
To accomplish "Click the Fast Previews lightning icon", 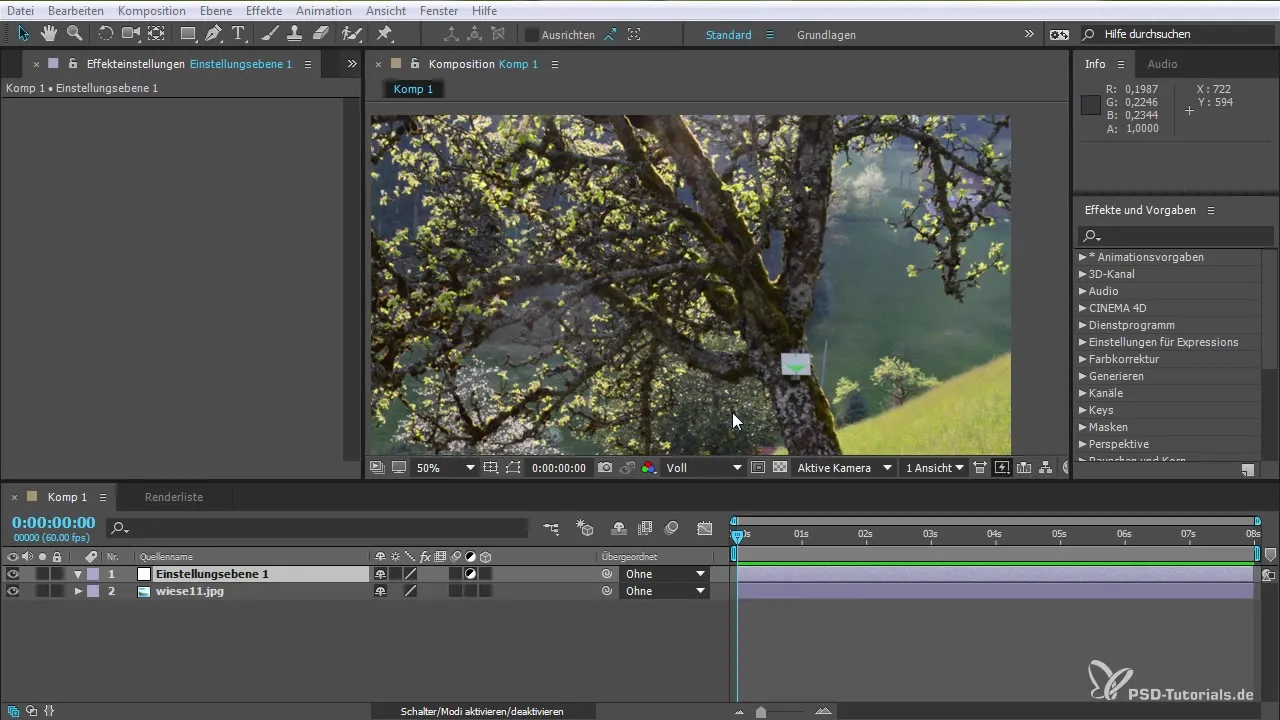I will (1002, 468).
